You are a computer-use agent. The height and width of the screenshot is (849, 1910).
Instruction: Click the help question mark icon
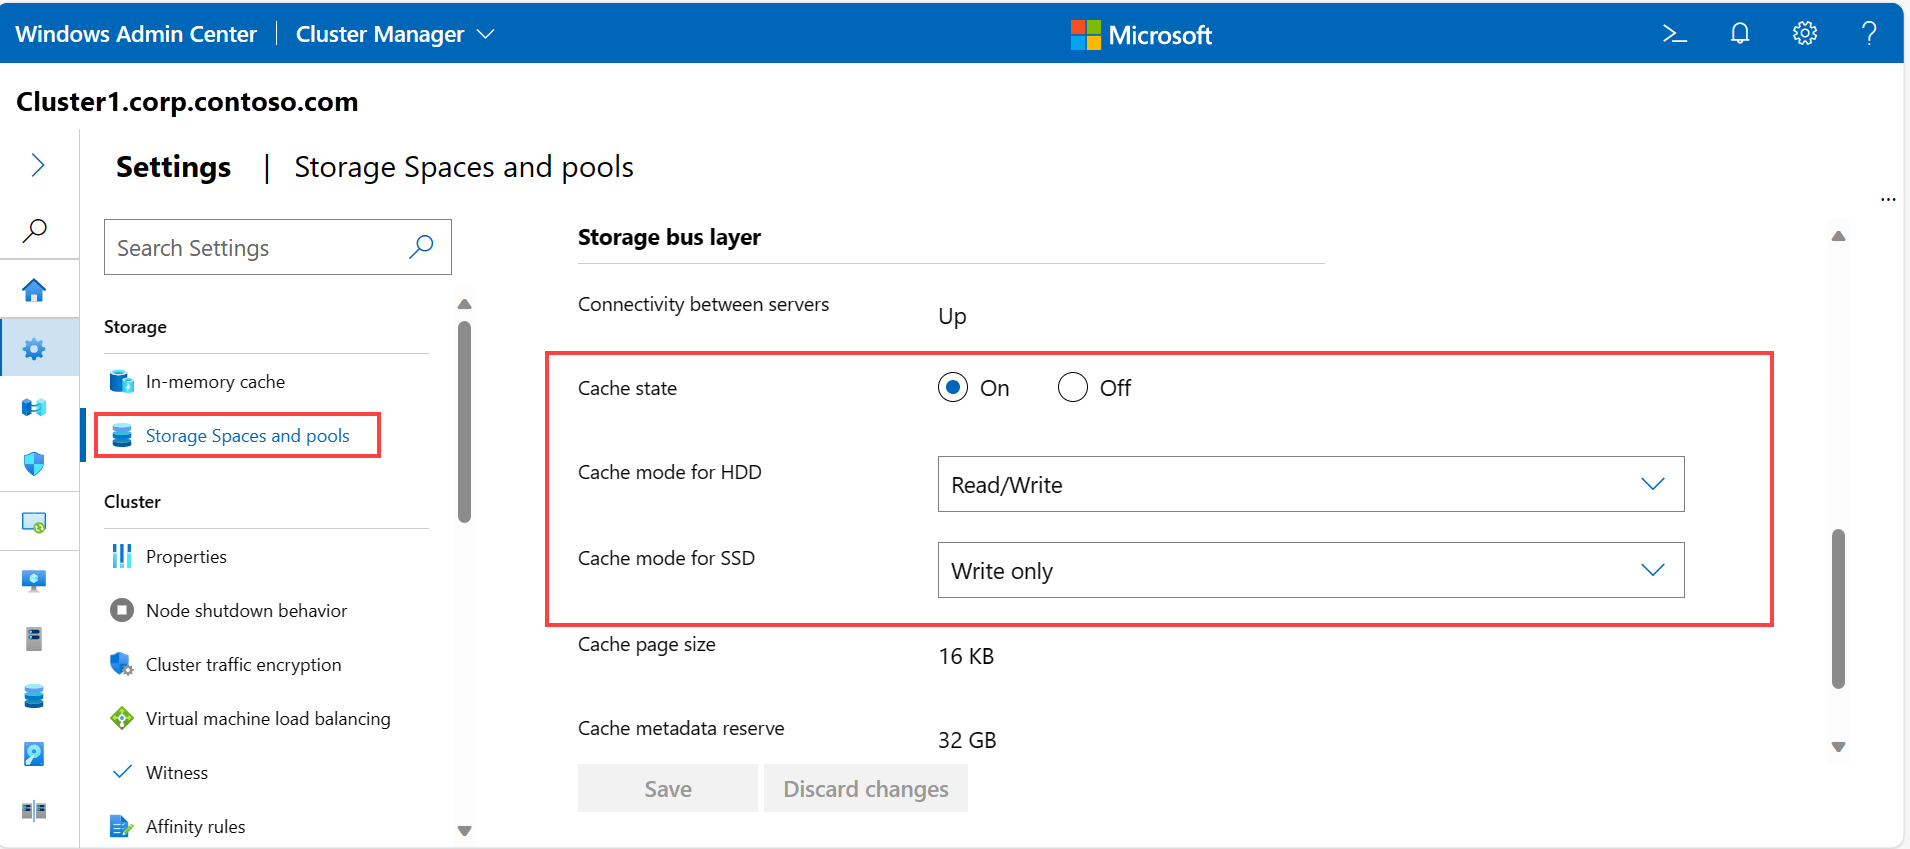(1869, 34)
